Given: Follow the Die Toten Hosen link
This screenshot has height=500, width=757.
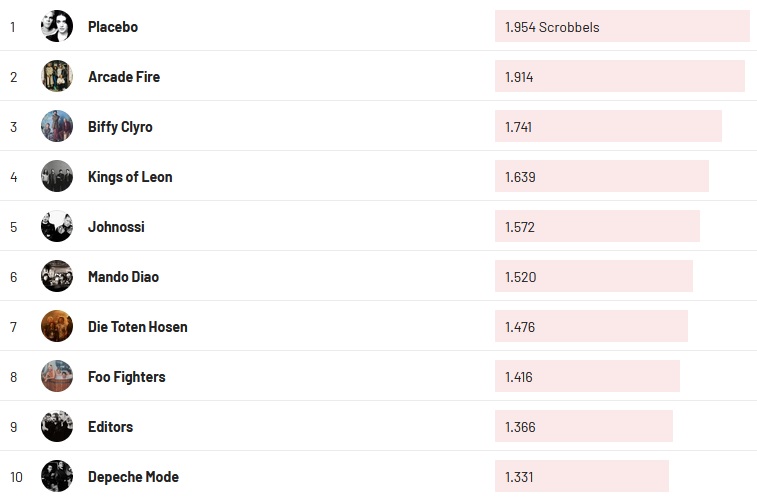Looking at the screenshot, I should (137, 327).
